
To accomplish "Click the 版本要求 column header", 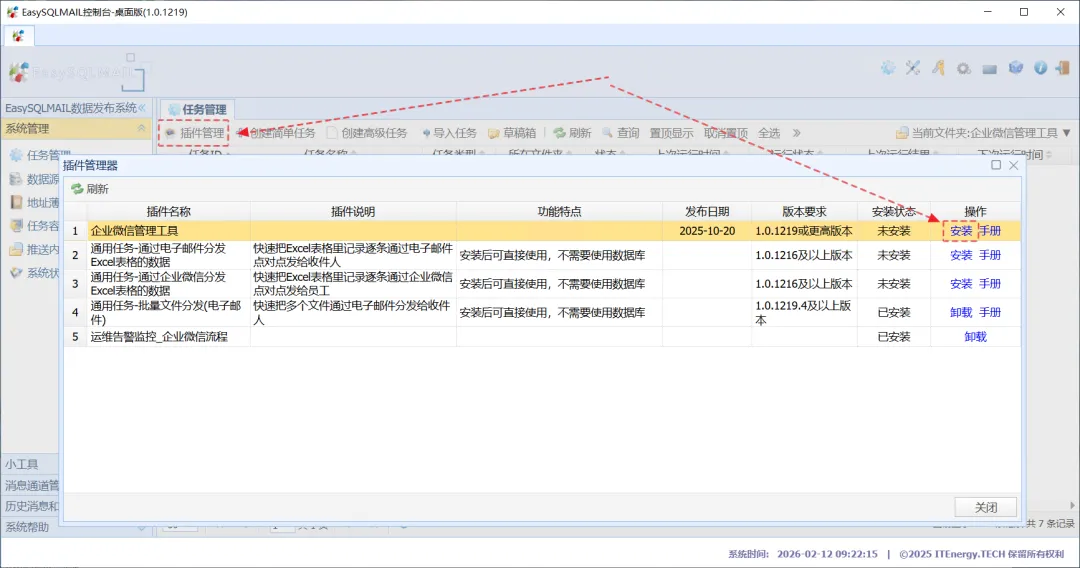I will tap(804, 211).
